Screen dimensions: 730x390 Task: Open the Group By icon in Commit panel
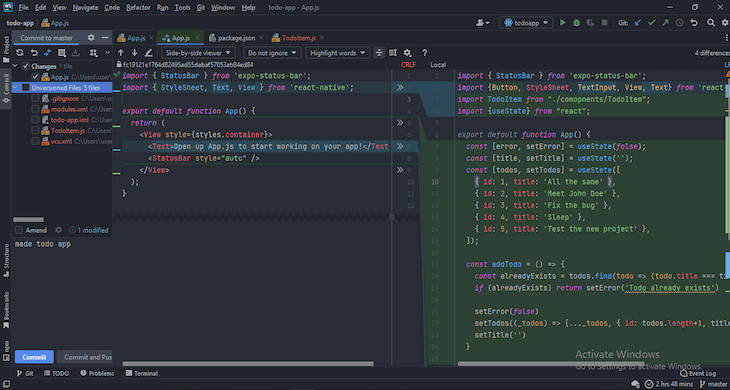tap(94, 53)
